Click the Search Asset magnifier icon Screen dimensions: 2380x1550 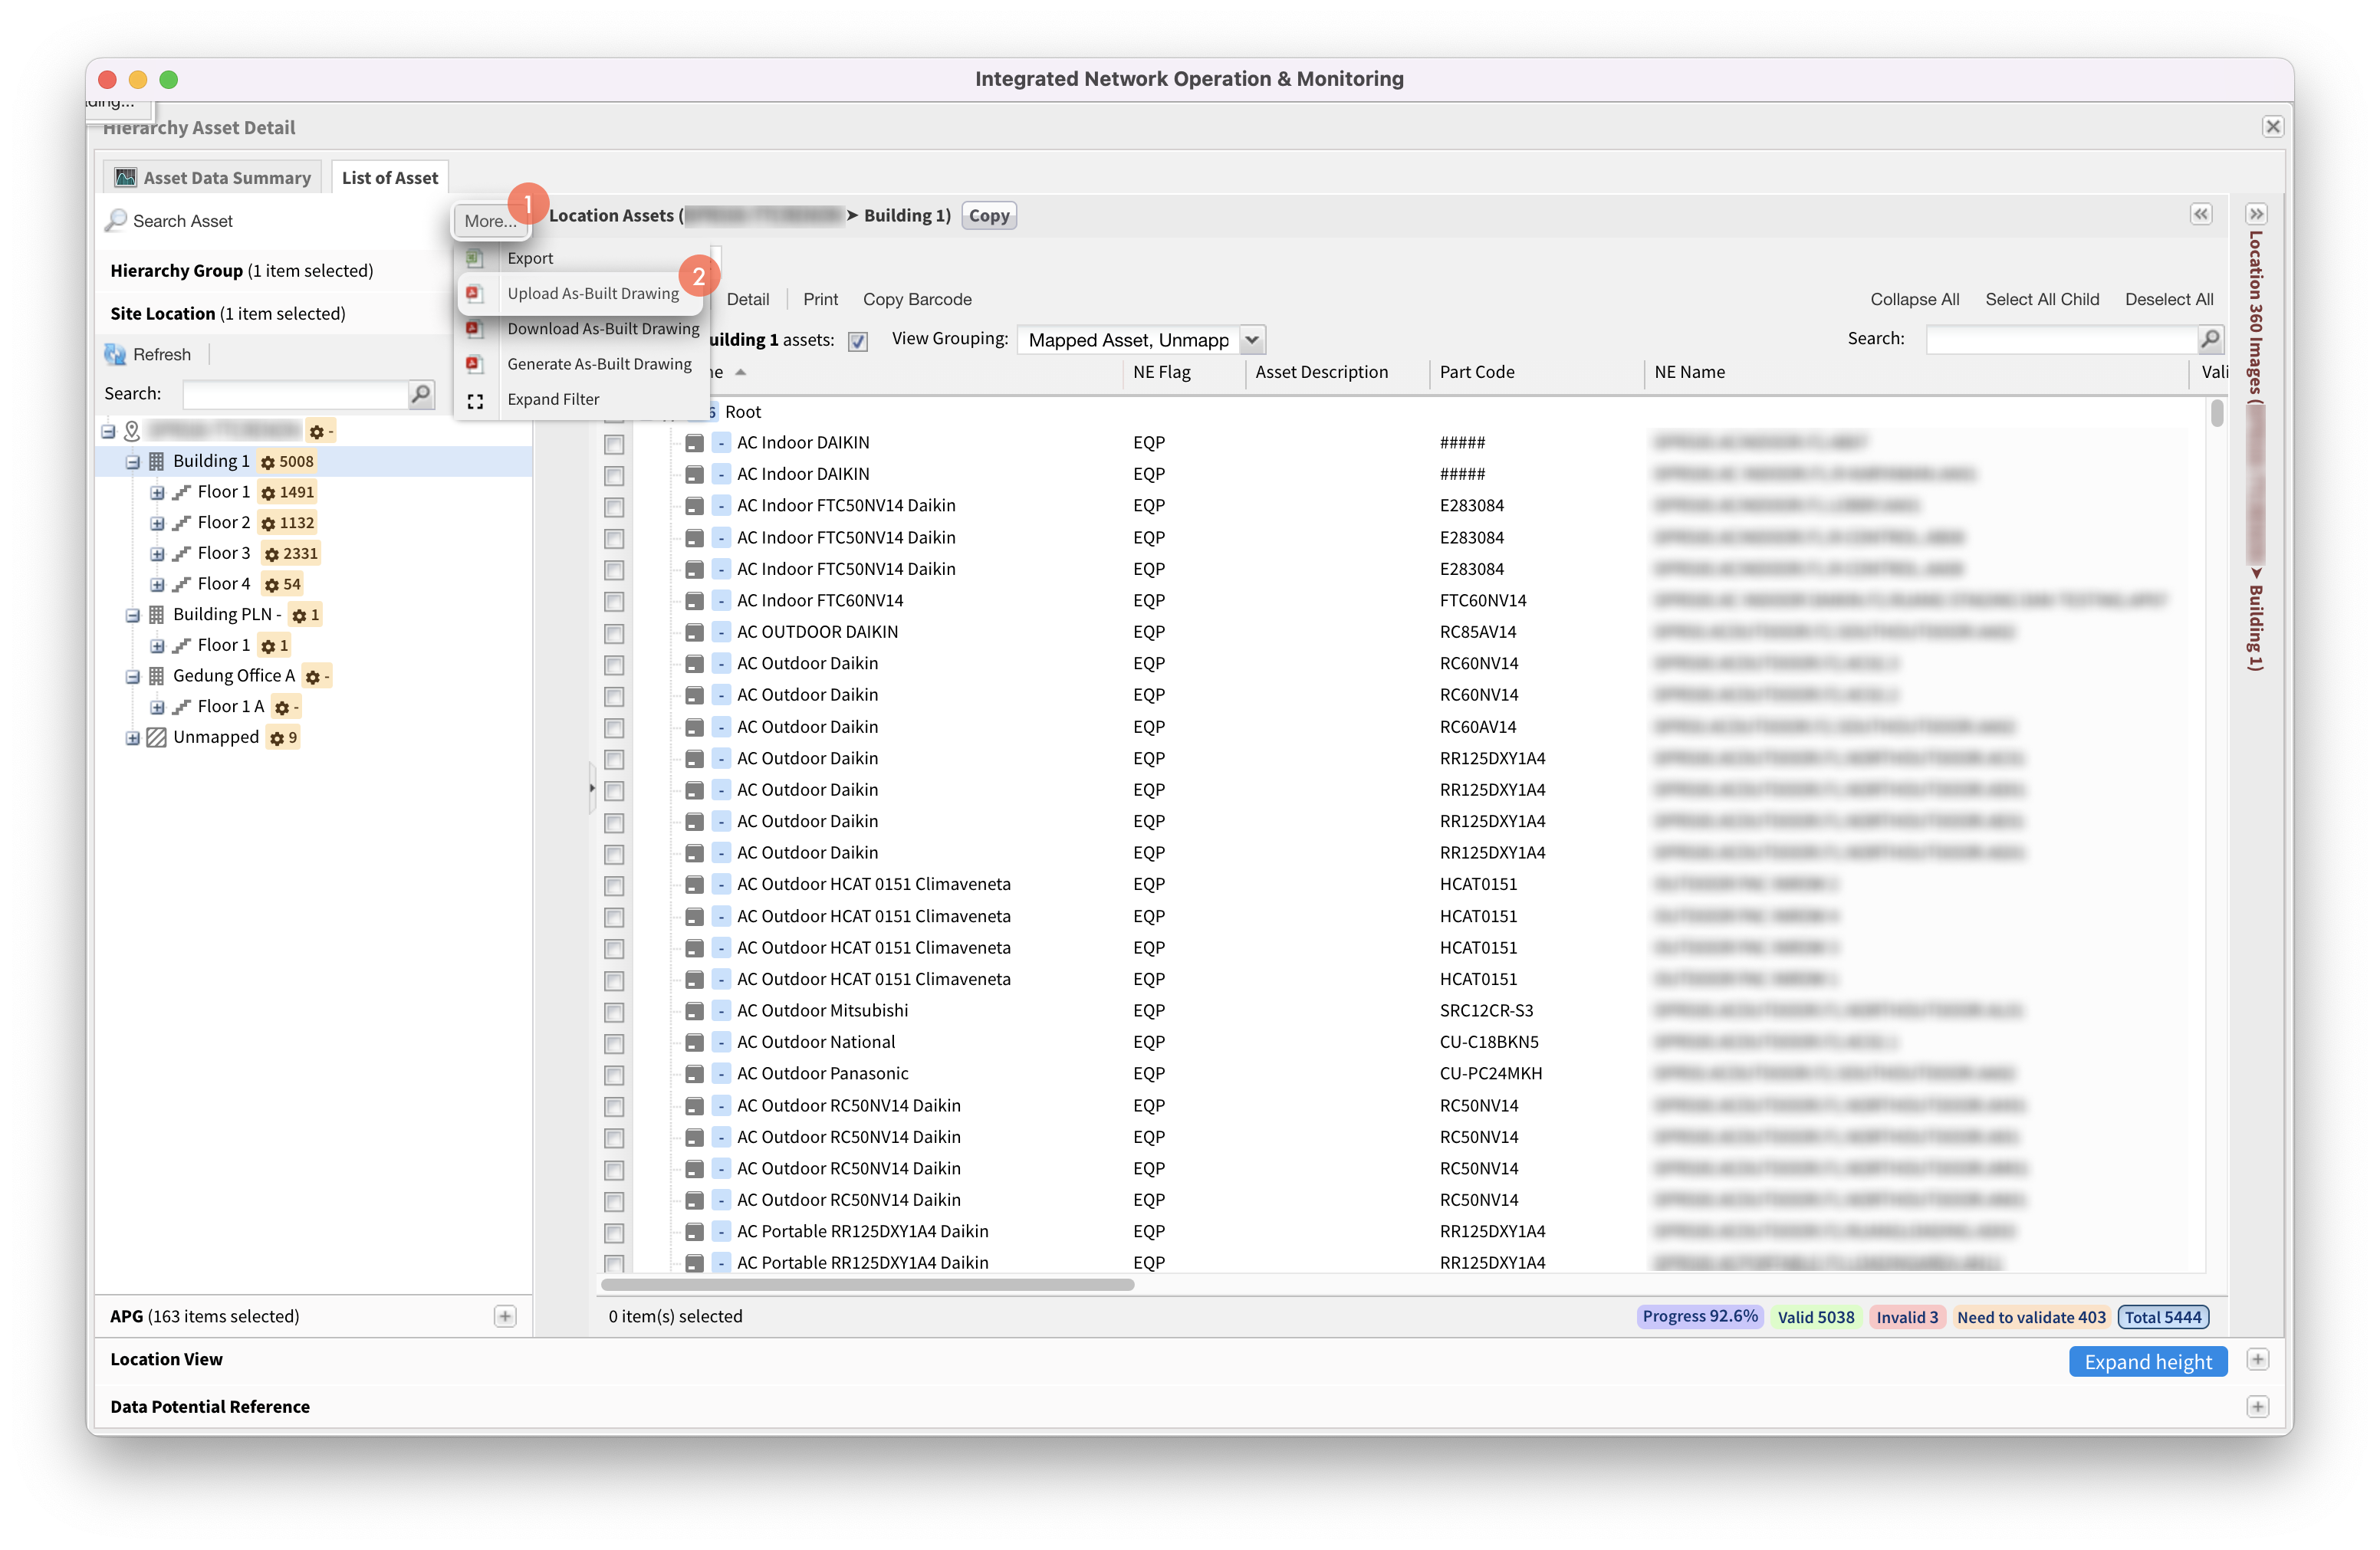[x=117, y=220]
